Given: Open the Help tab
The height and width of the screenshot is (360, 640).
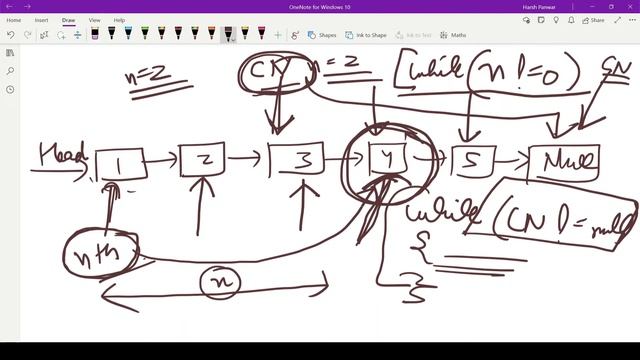Looking at the screenshot, I should coord(119,20).
